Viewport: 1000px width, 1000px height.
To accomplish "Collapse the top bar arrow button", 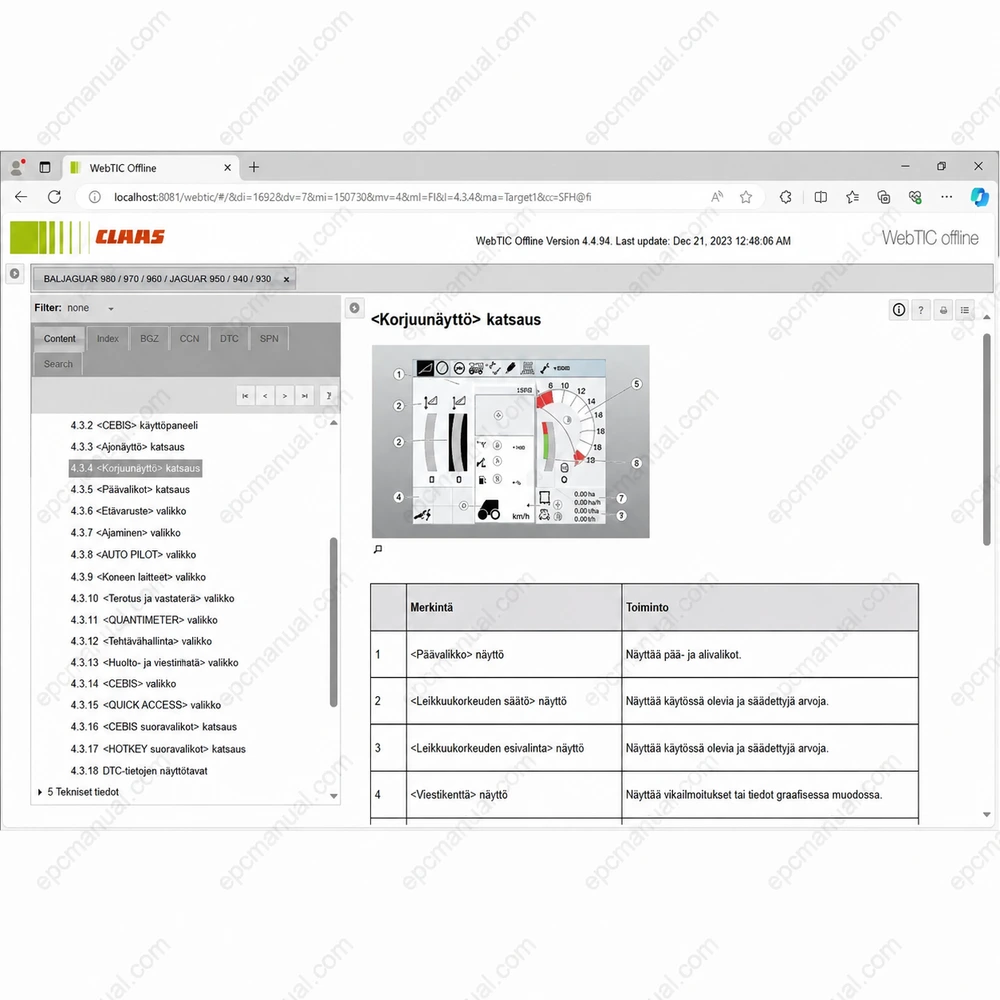I will (15, 274).
